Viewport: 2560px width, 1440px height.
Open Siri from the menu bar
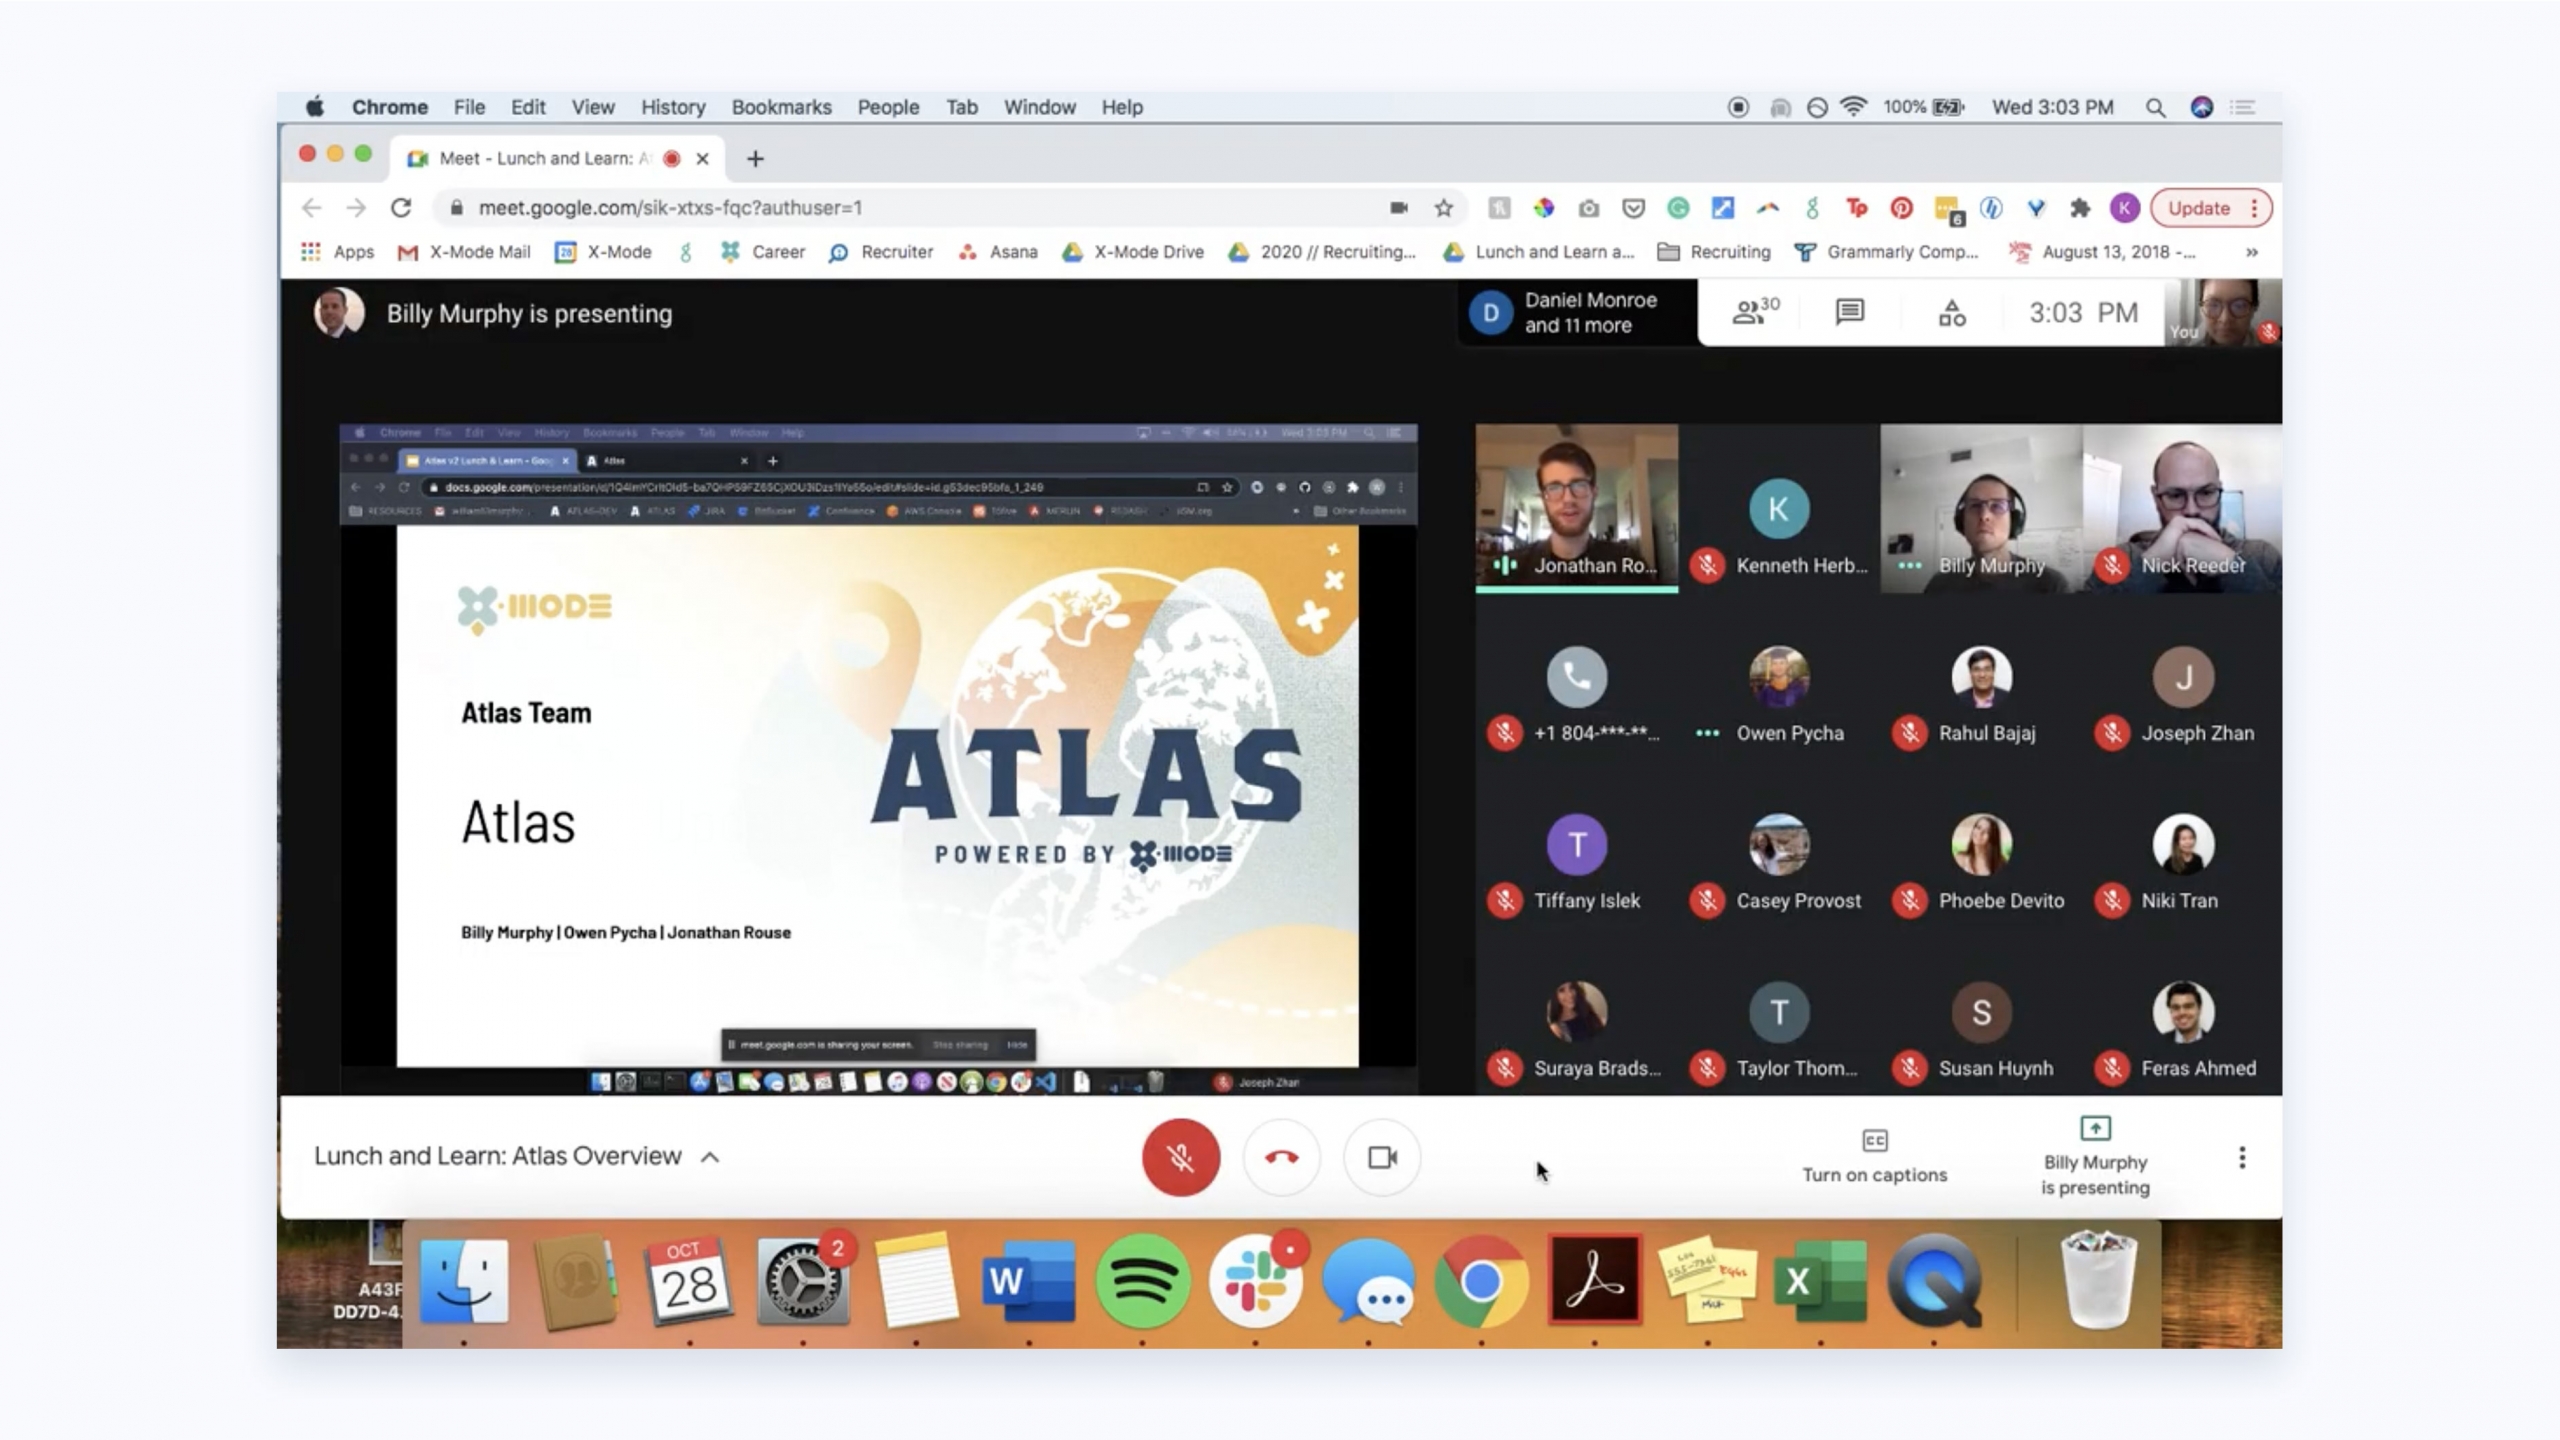(2201, 107)
